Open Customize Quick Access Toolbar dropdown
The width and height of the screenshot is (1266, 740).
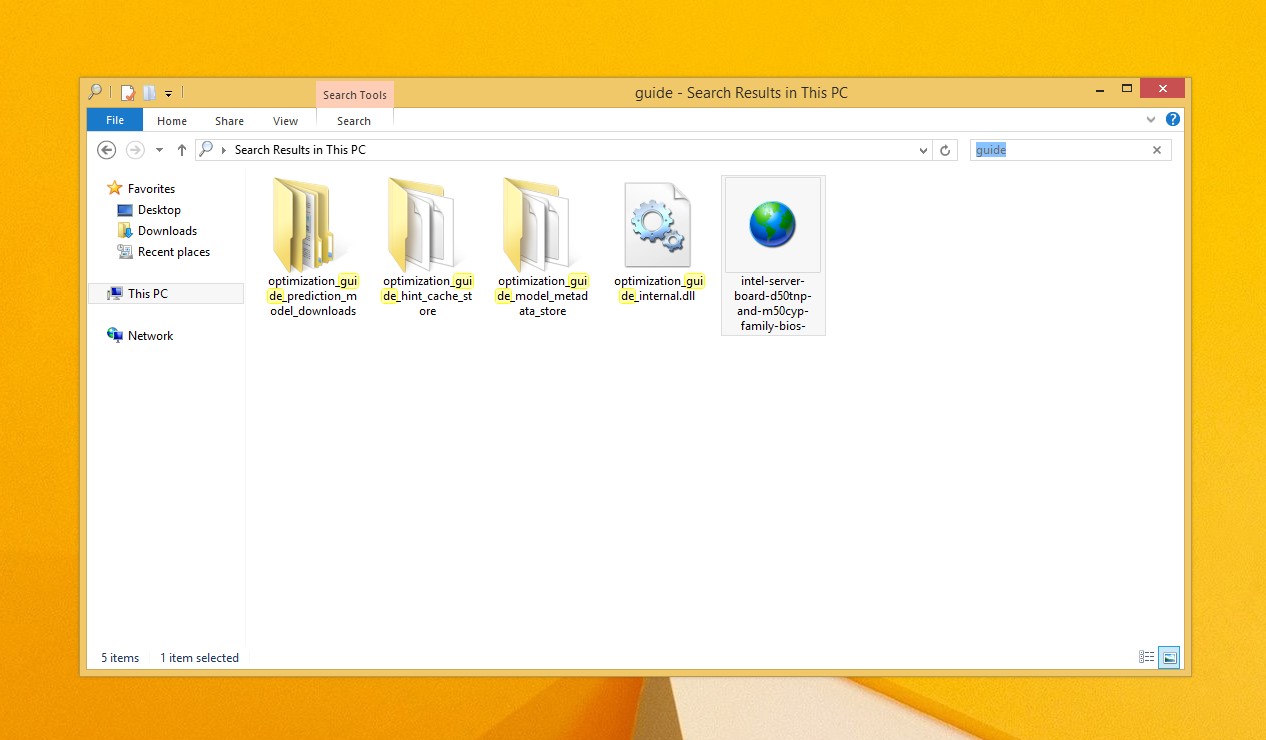tap(169, 94)
